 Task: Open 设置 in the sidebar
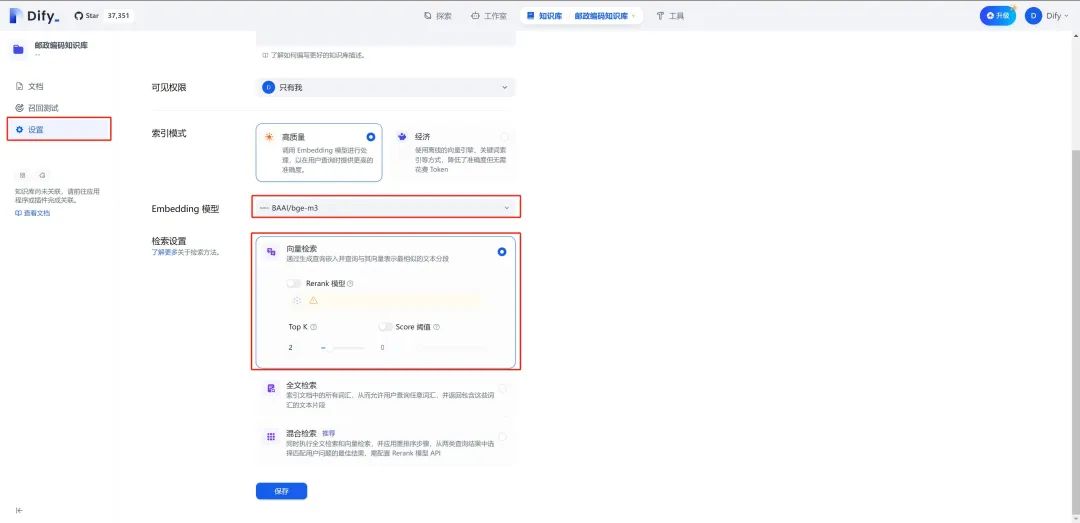click(x=59, y=129)
